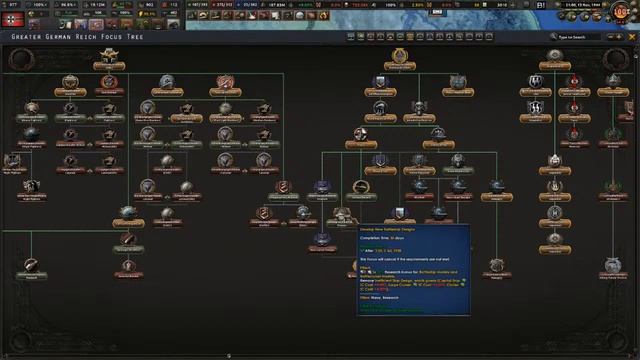Select the gold ring ship silhouette focus
Screen dimensions: 640x360
(361, 190)
